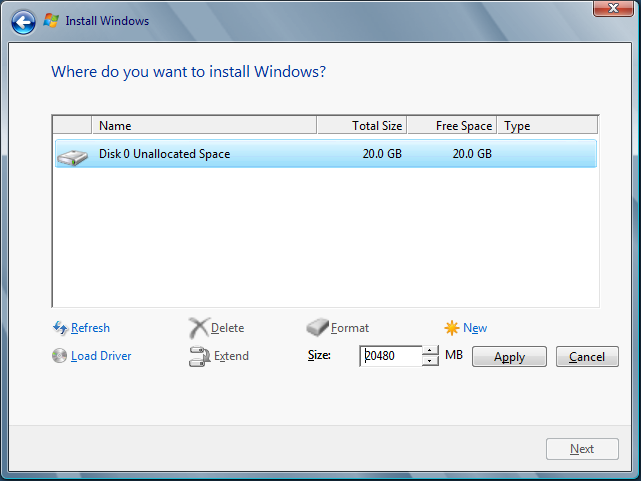Click the disk drive icon for Disk 0
641x481 pixels.
click(x=72, y=157)
